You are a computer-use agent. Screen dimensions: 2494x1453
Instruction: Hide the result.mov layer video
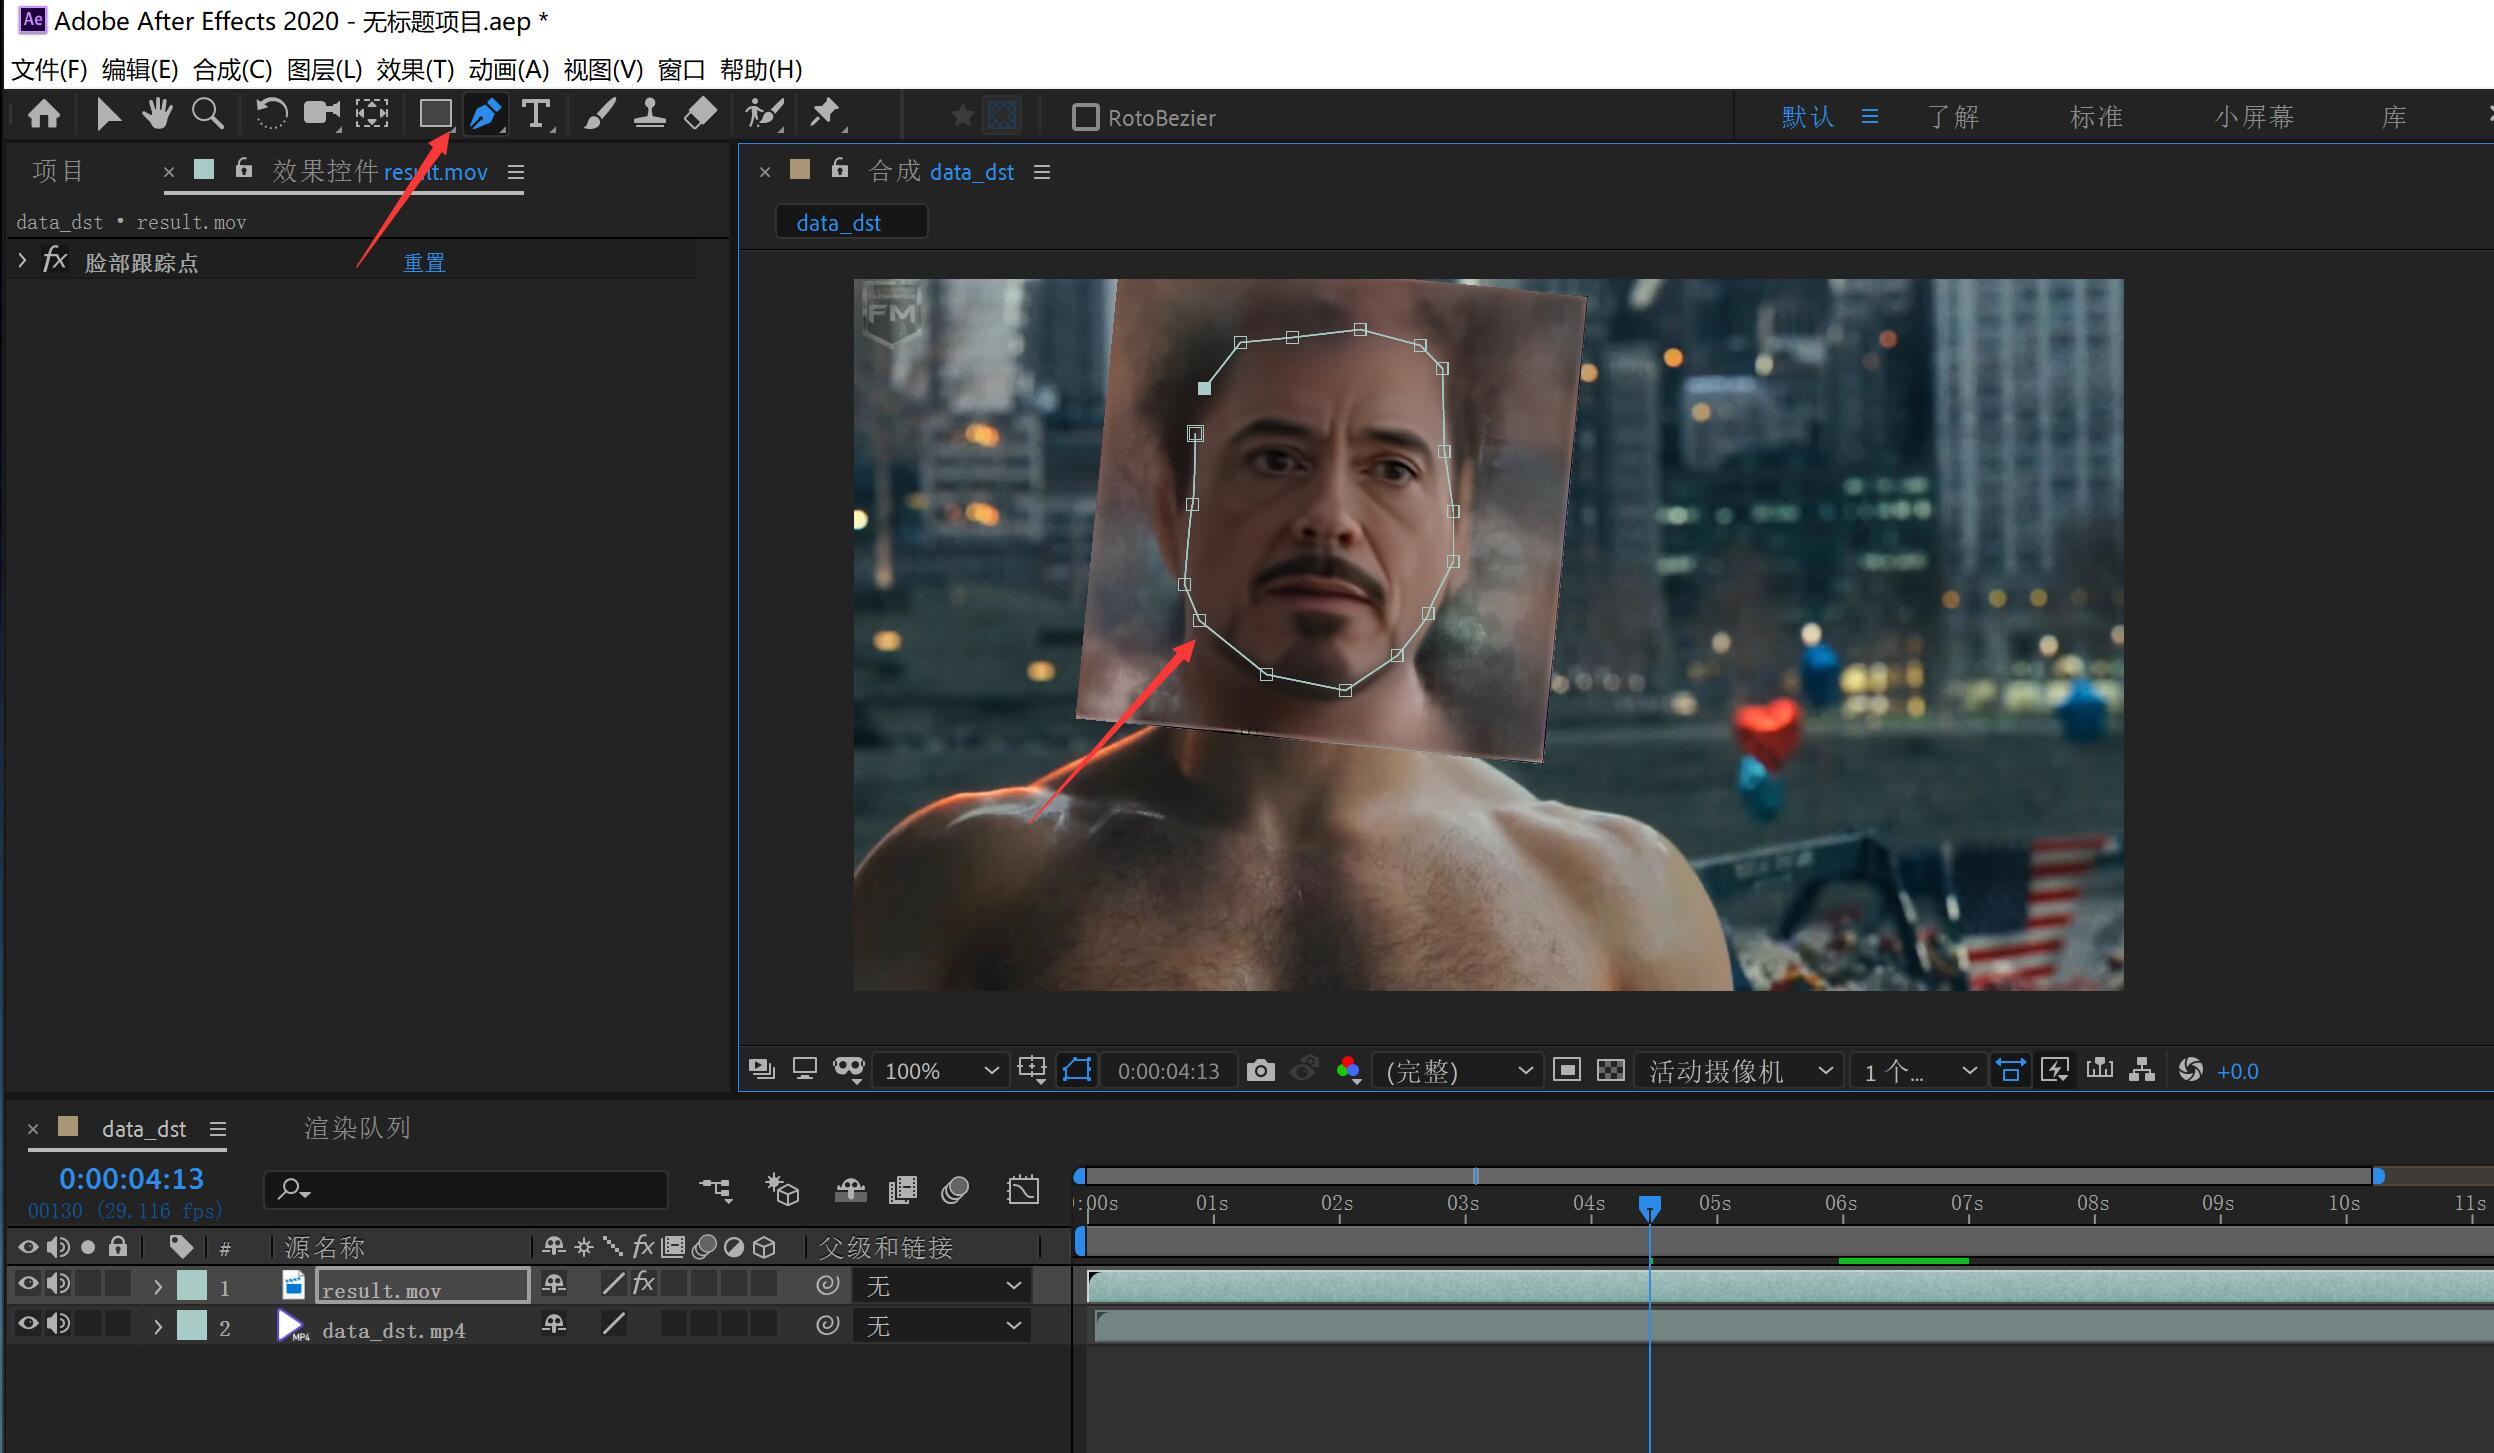(28, 1285)
